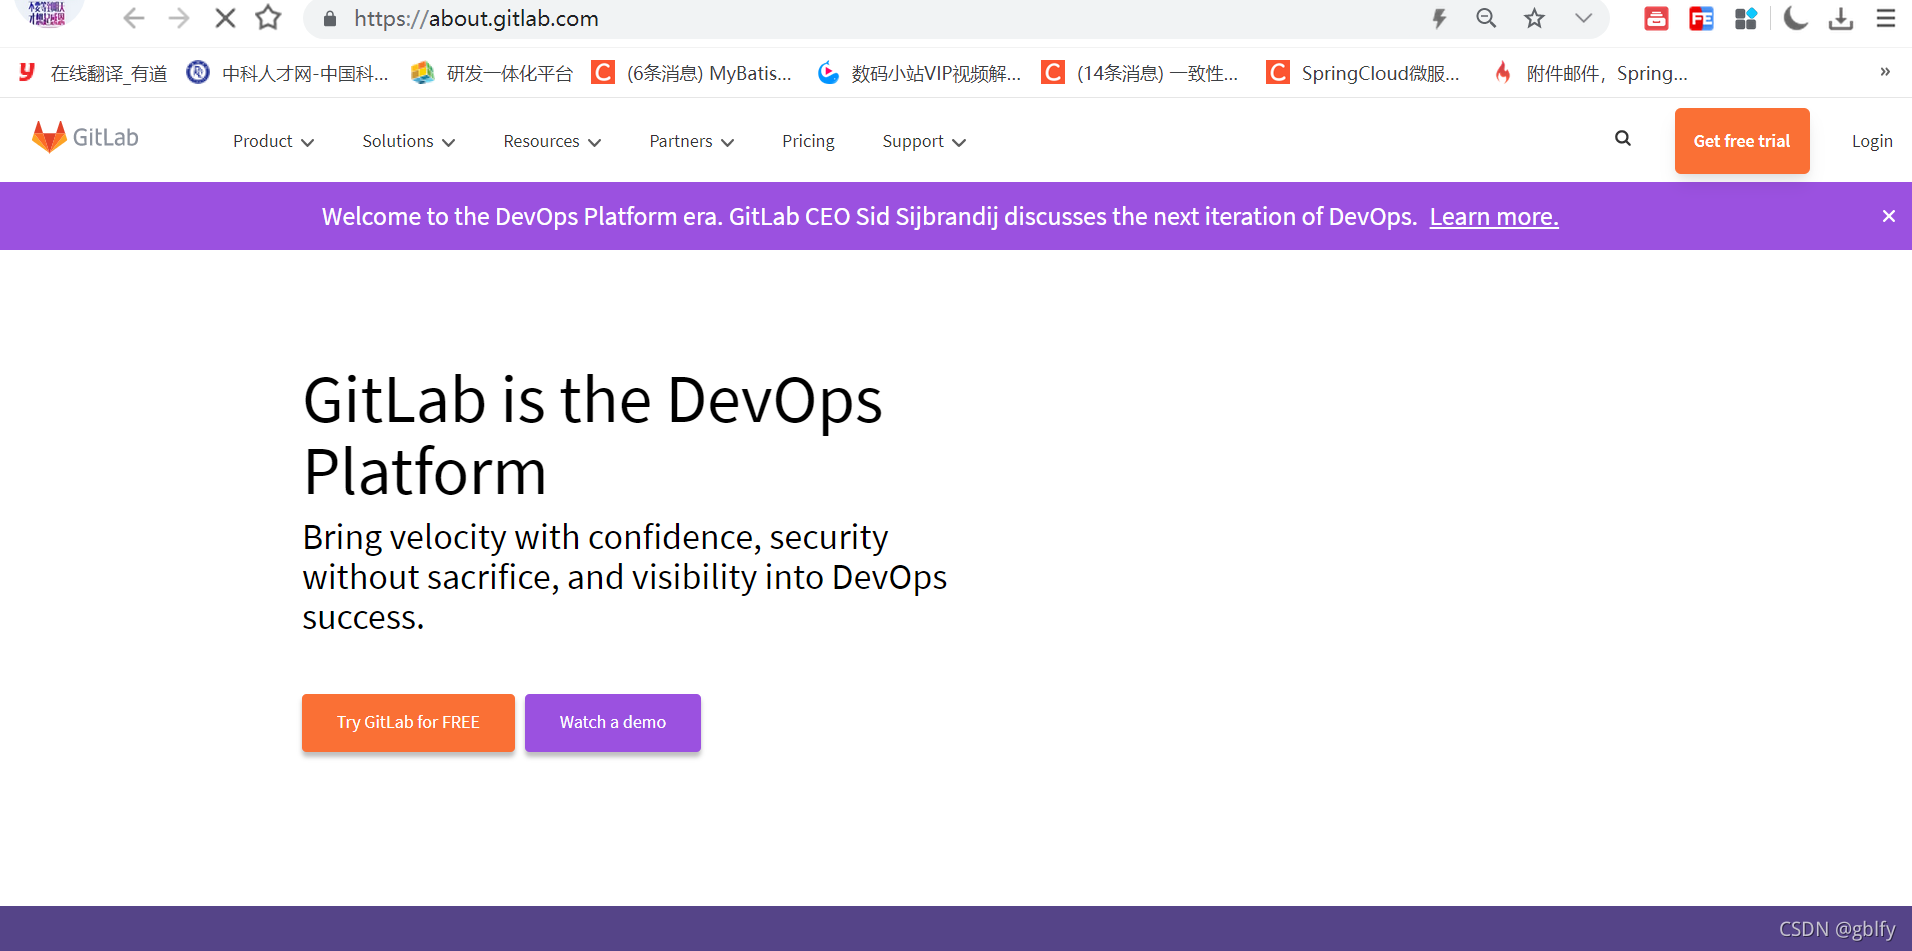This screenshot has height=951, width=1912.
Task: Stop page loading with the X icon
Action: click(x=225, y=18)
